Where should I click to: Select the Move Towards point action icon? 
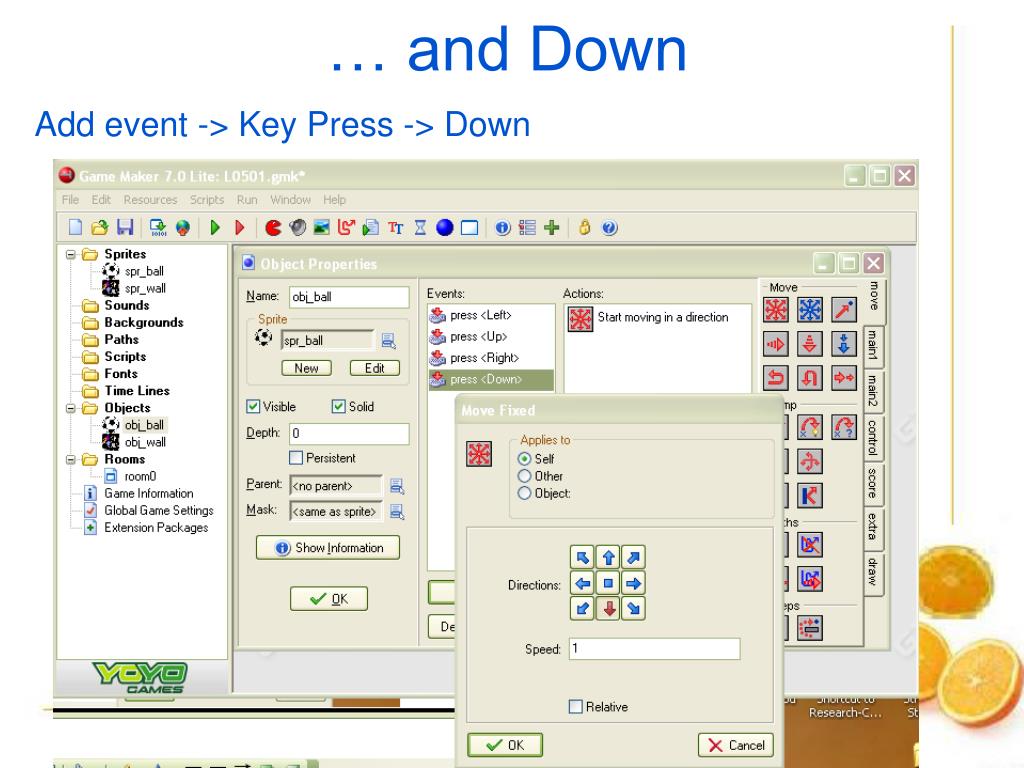(x=844, y=310)
